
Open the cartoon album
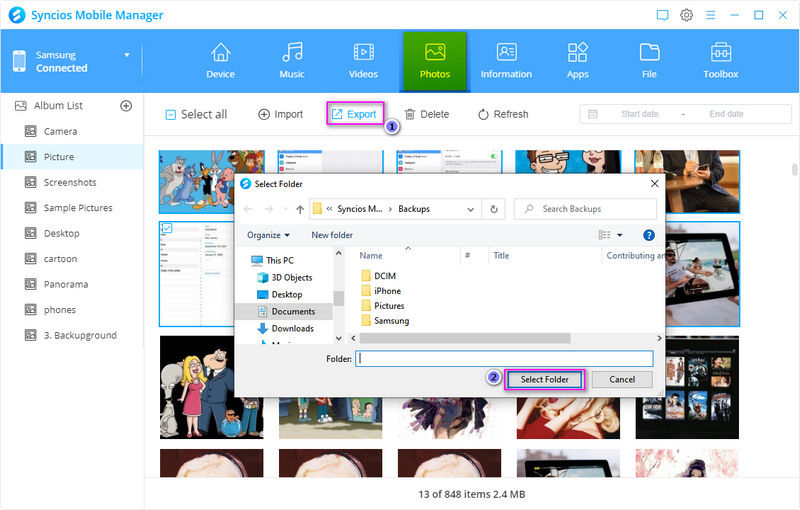(x=71, y=259)
